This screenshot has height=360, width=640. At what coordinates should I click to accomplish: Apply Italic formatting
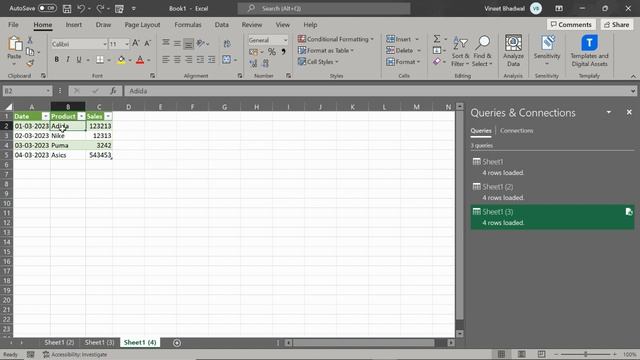pyautogui.click(x=68, y=60)
